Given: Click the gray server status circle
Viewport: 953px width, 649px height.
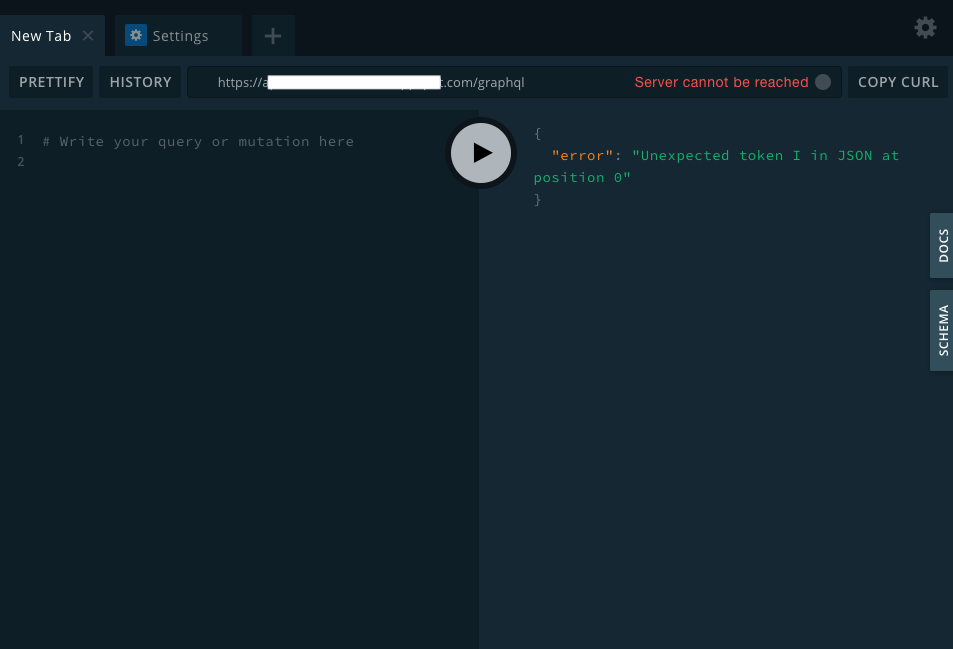Looking at the screenshot, I should (823, 82).
